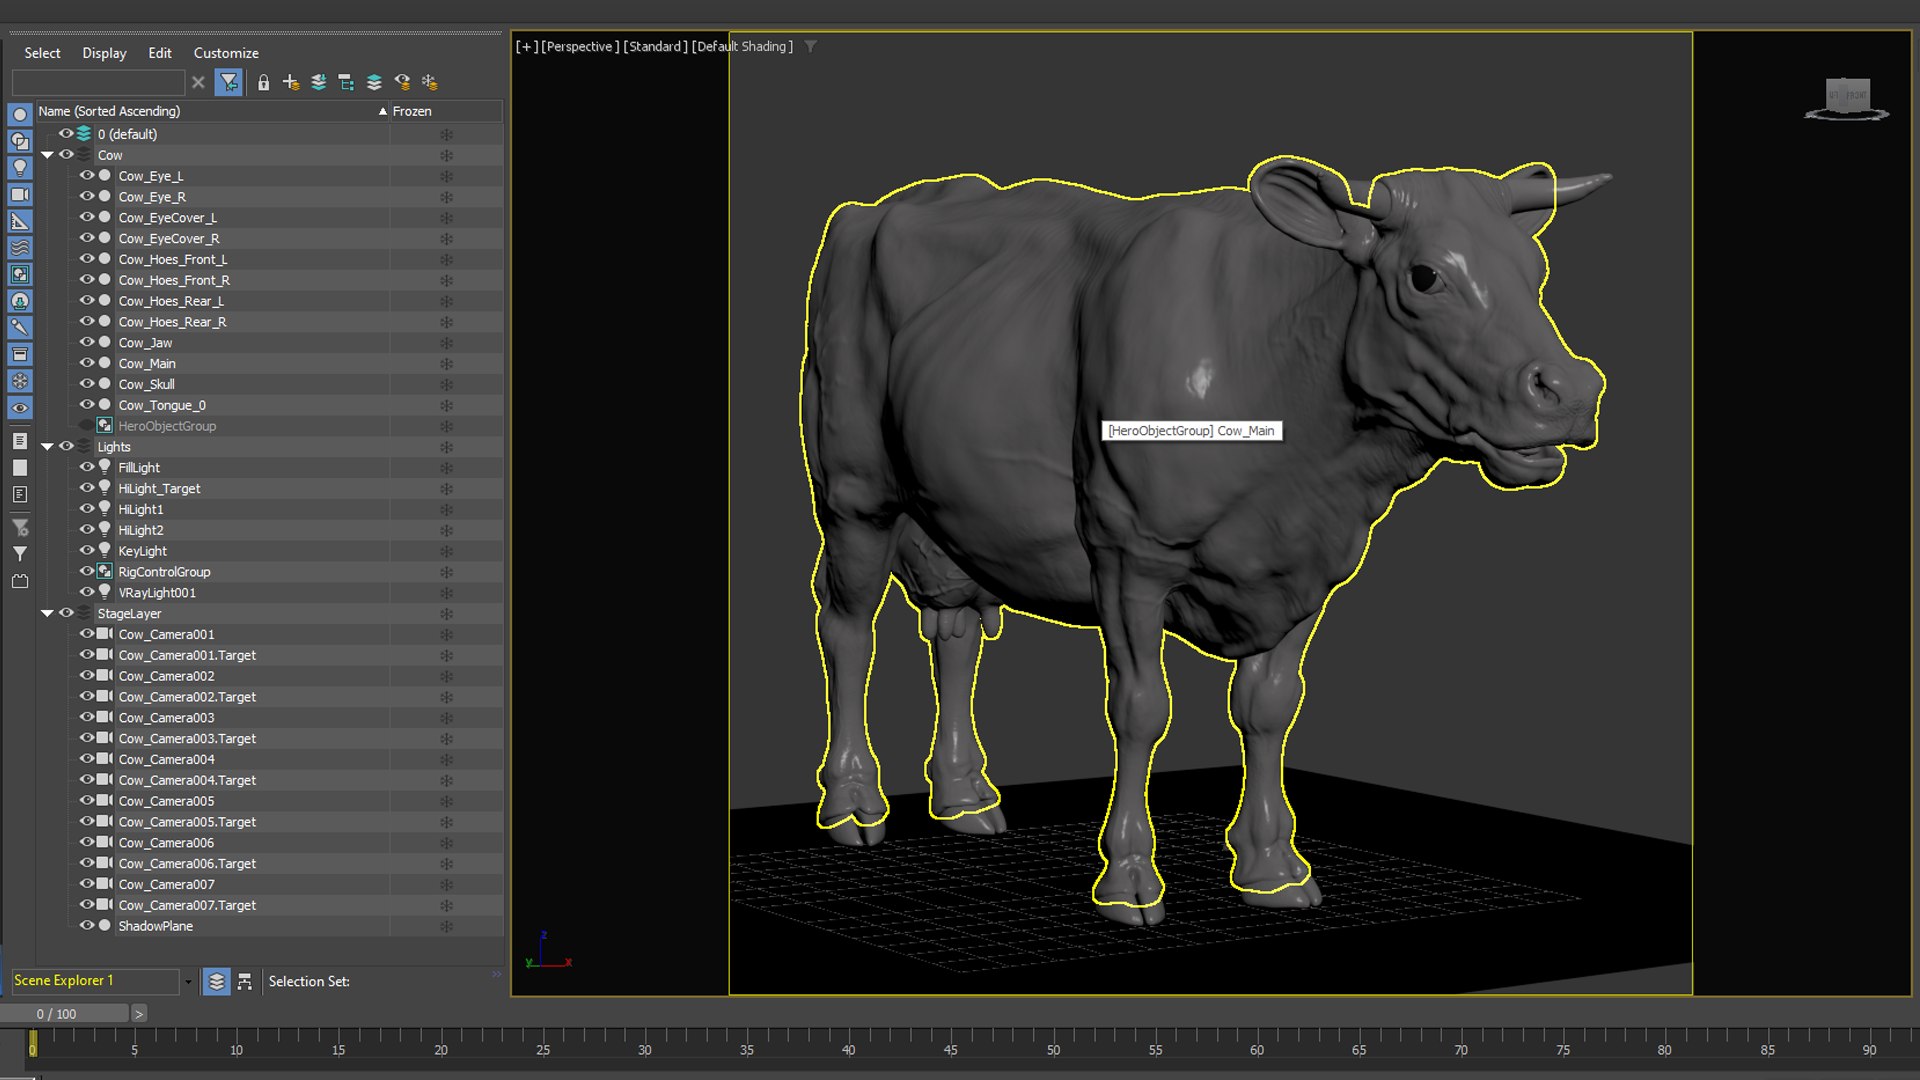Image resolution: width=1920 pixels, height=1080 pixels.
Task: Toggle the Display Shapes filter icon
Action: (19, 141)
